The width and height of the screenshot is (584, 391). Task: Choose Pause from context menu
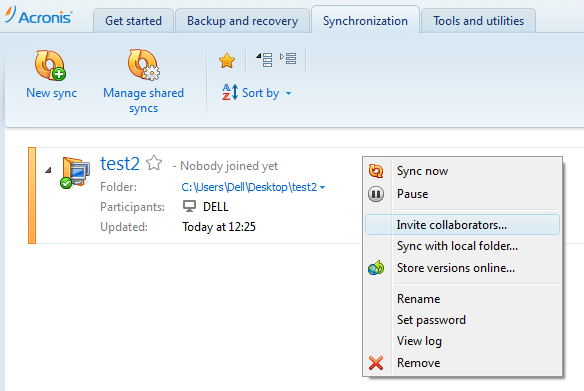pos(462,194)
